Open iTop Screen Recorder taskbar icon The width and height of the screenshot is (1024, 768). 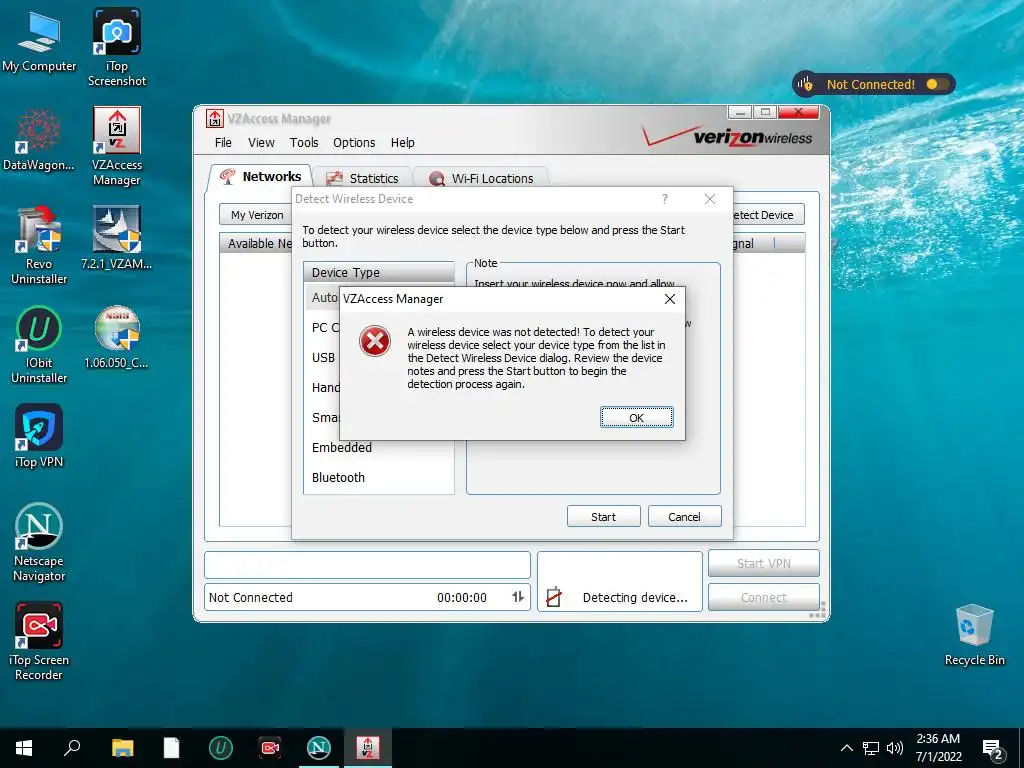pyautogui.click(x=270, y=748)
